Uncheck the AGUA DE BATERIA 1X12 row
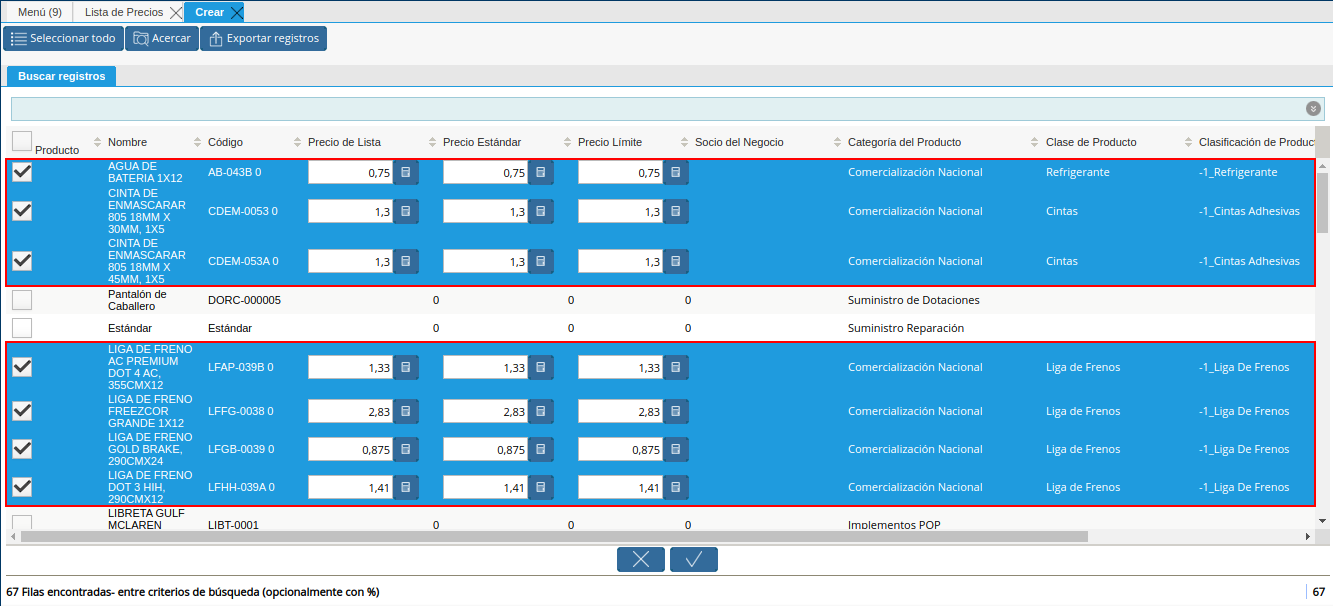This screenshot has width=1333, height=606. pyautogui.click(x=22, y=172)
